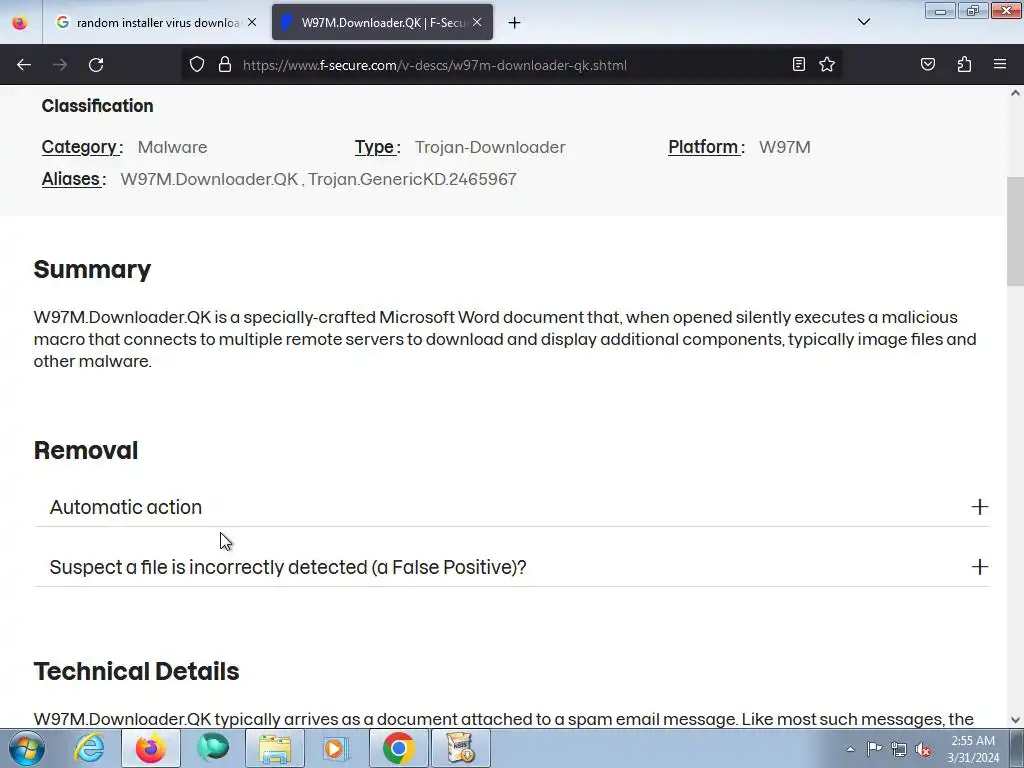Image resolution: width=1024 pixels, height=768 pixels.
Task: Click the URL address bar
Action: [x=513, y=65]
